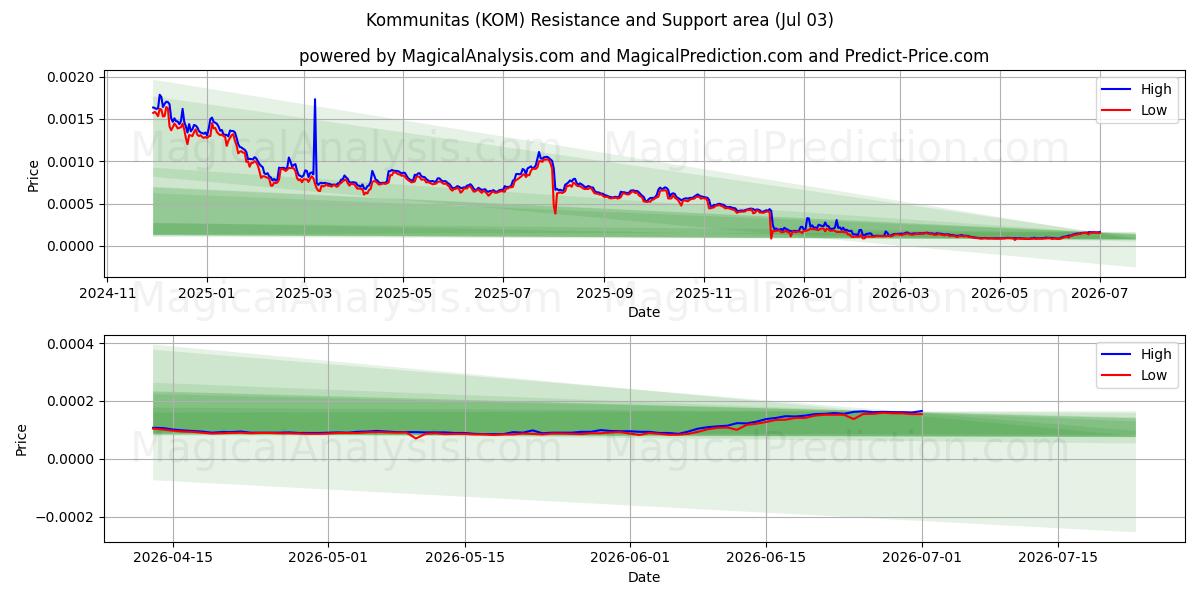The image size is (1200, 600).
Task: Click the end of the High line in the bottom chart
Action: tap(922, 411)
